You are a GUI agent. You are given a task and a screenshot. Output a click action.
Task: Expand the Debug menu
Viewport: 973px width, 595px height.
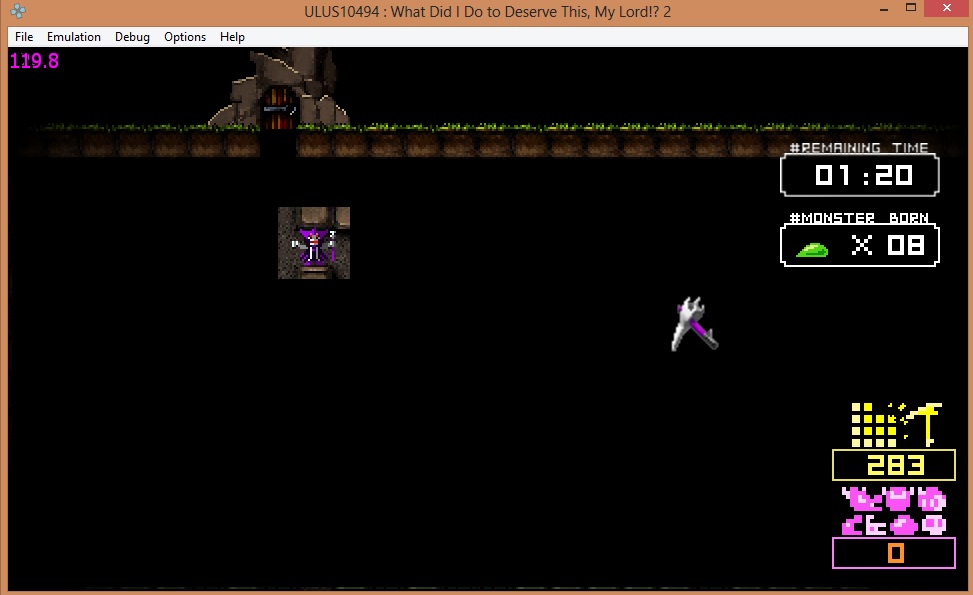point(132,37)
